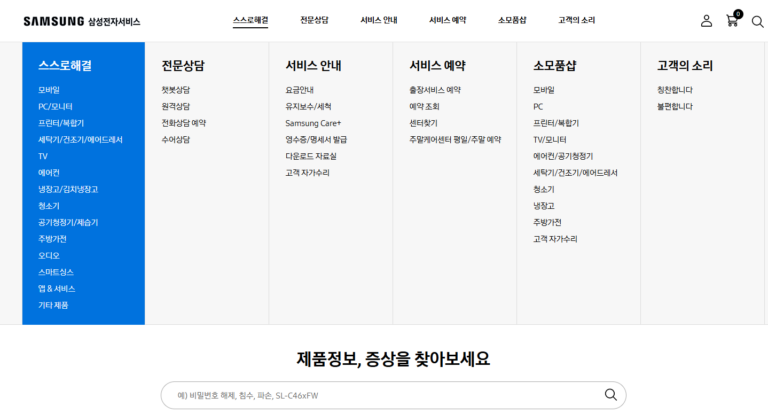Open 출장서비스 예약 link
The height and width of the screenshot is (414, 768).
pyautogui.click(x=435, y=90)
